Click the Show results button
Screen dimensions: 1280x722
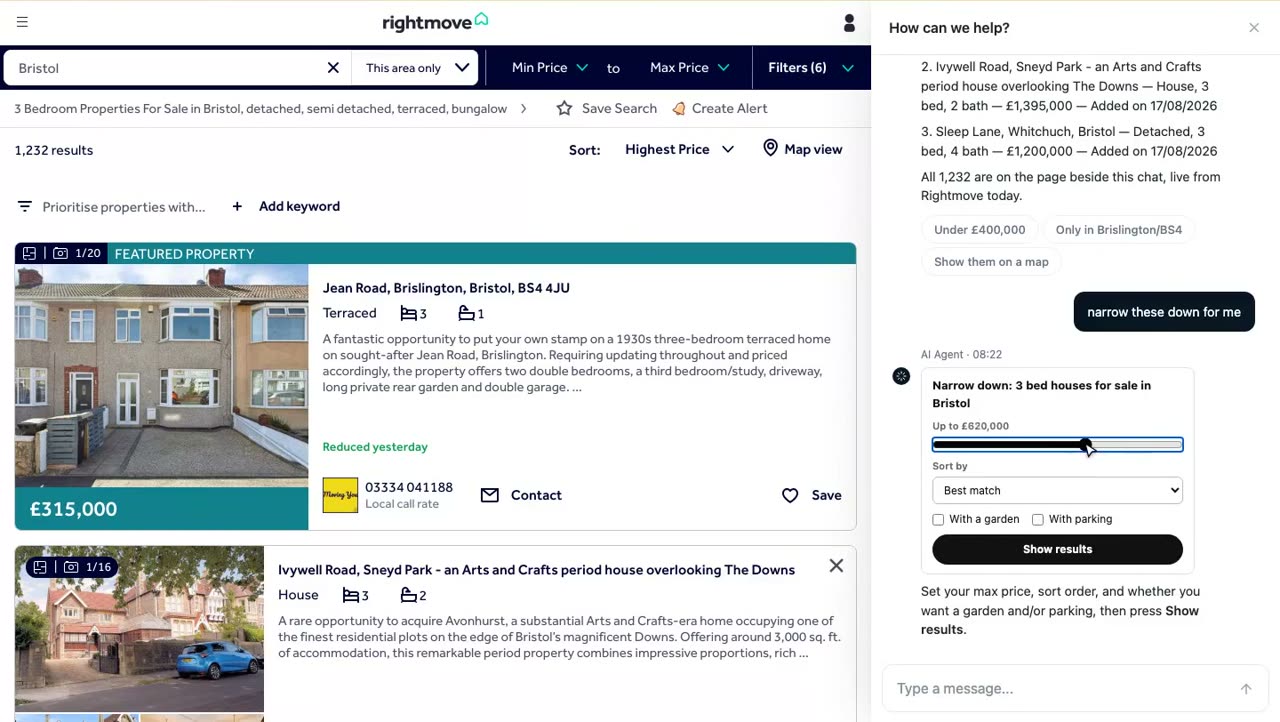pyautogui.click(x=1057, y=549)
